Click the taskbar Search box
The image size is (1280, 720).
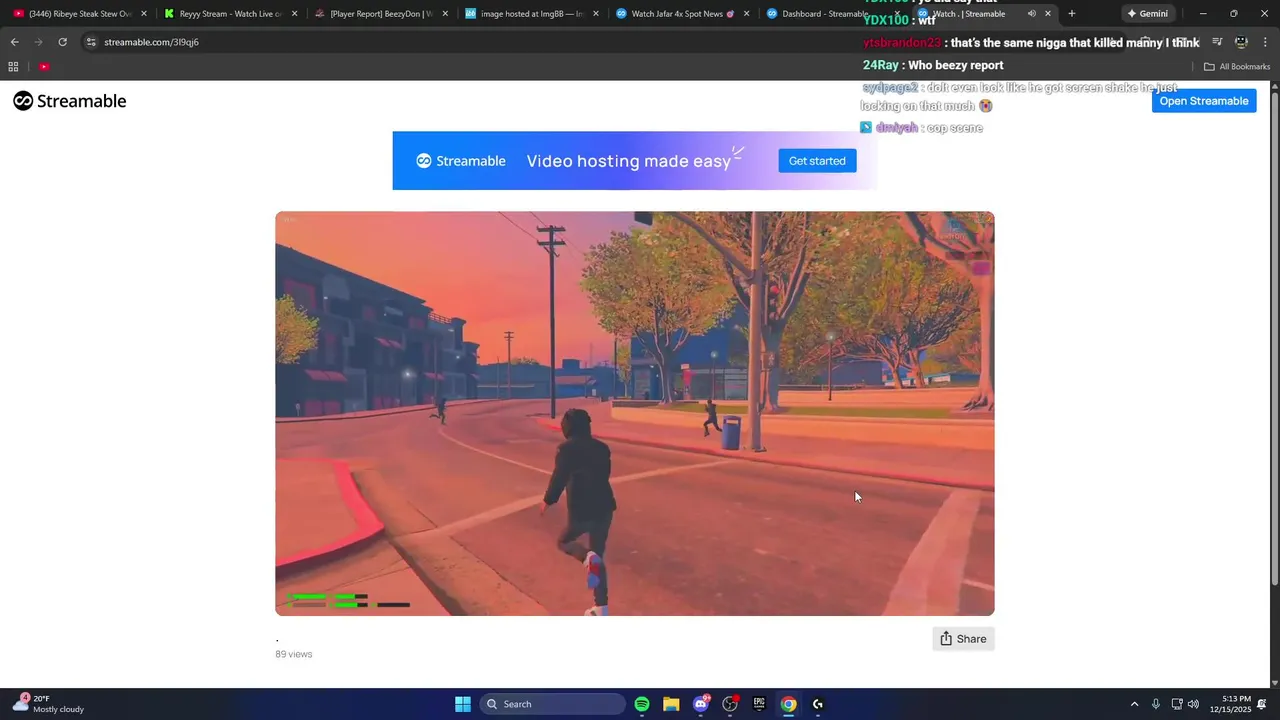pyautogui.click(x=552, y=704)
